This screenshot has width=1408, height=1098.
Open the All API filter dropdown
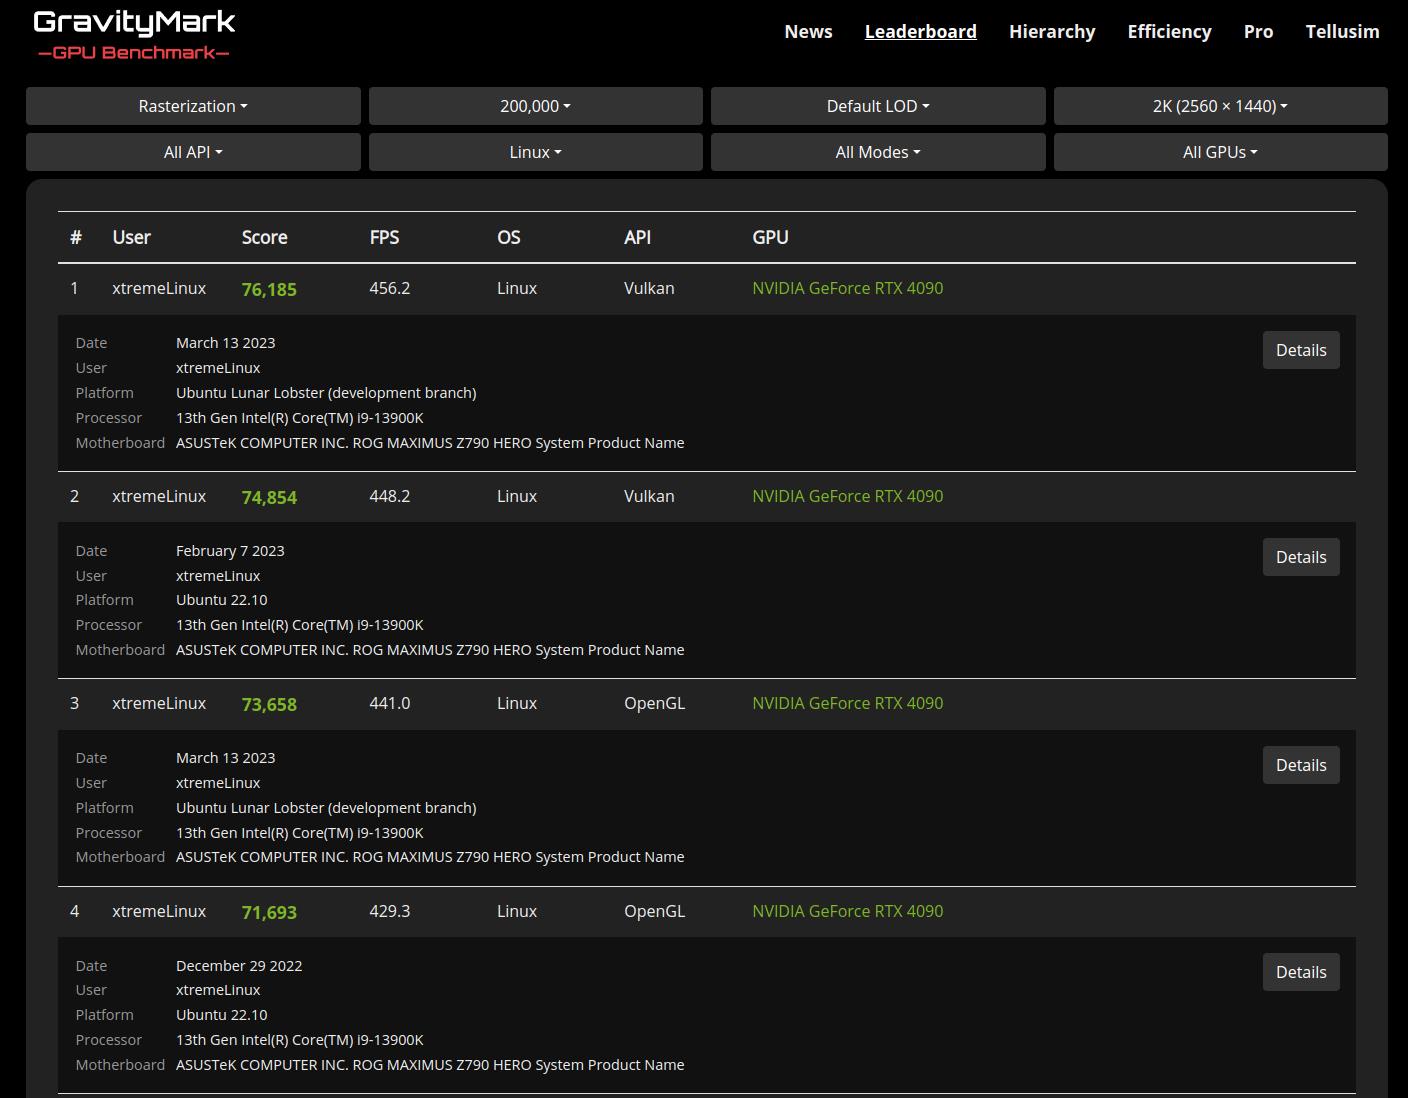click(x=193, y=152)
